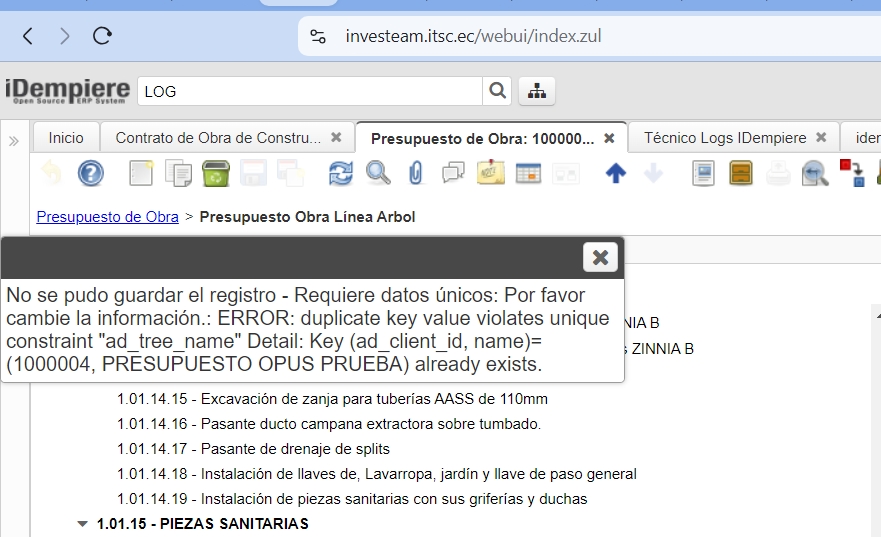
Task: Open attachments with the paperclip icon
Action: click(x=415, y=174)
